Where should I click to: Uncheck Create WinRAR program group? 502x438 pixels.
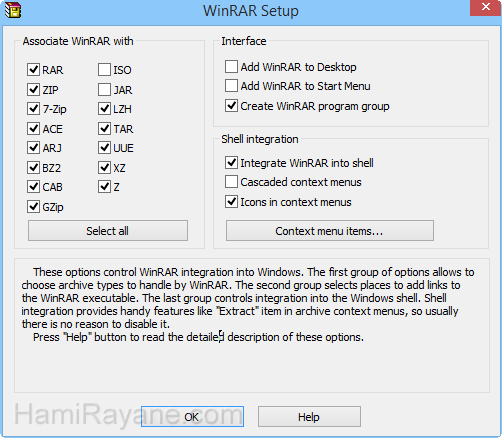231,106
